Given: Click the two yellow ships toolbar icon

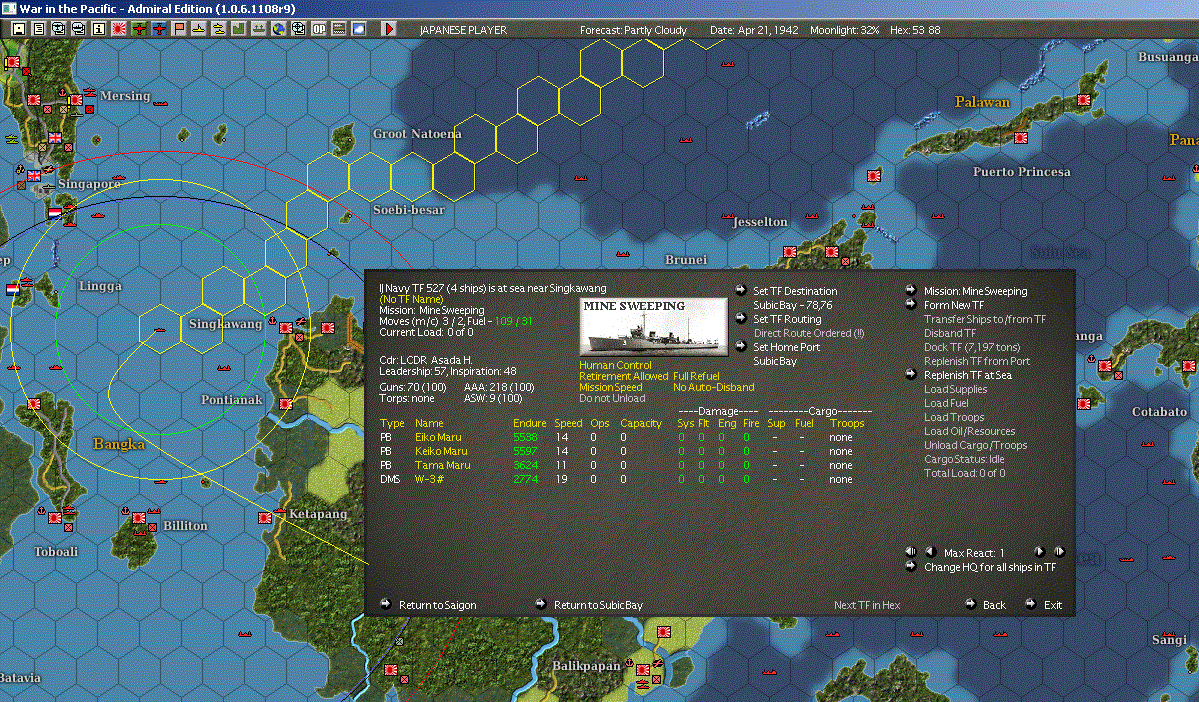Looking at the screenshot, I should 219,29.
